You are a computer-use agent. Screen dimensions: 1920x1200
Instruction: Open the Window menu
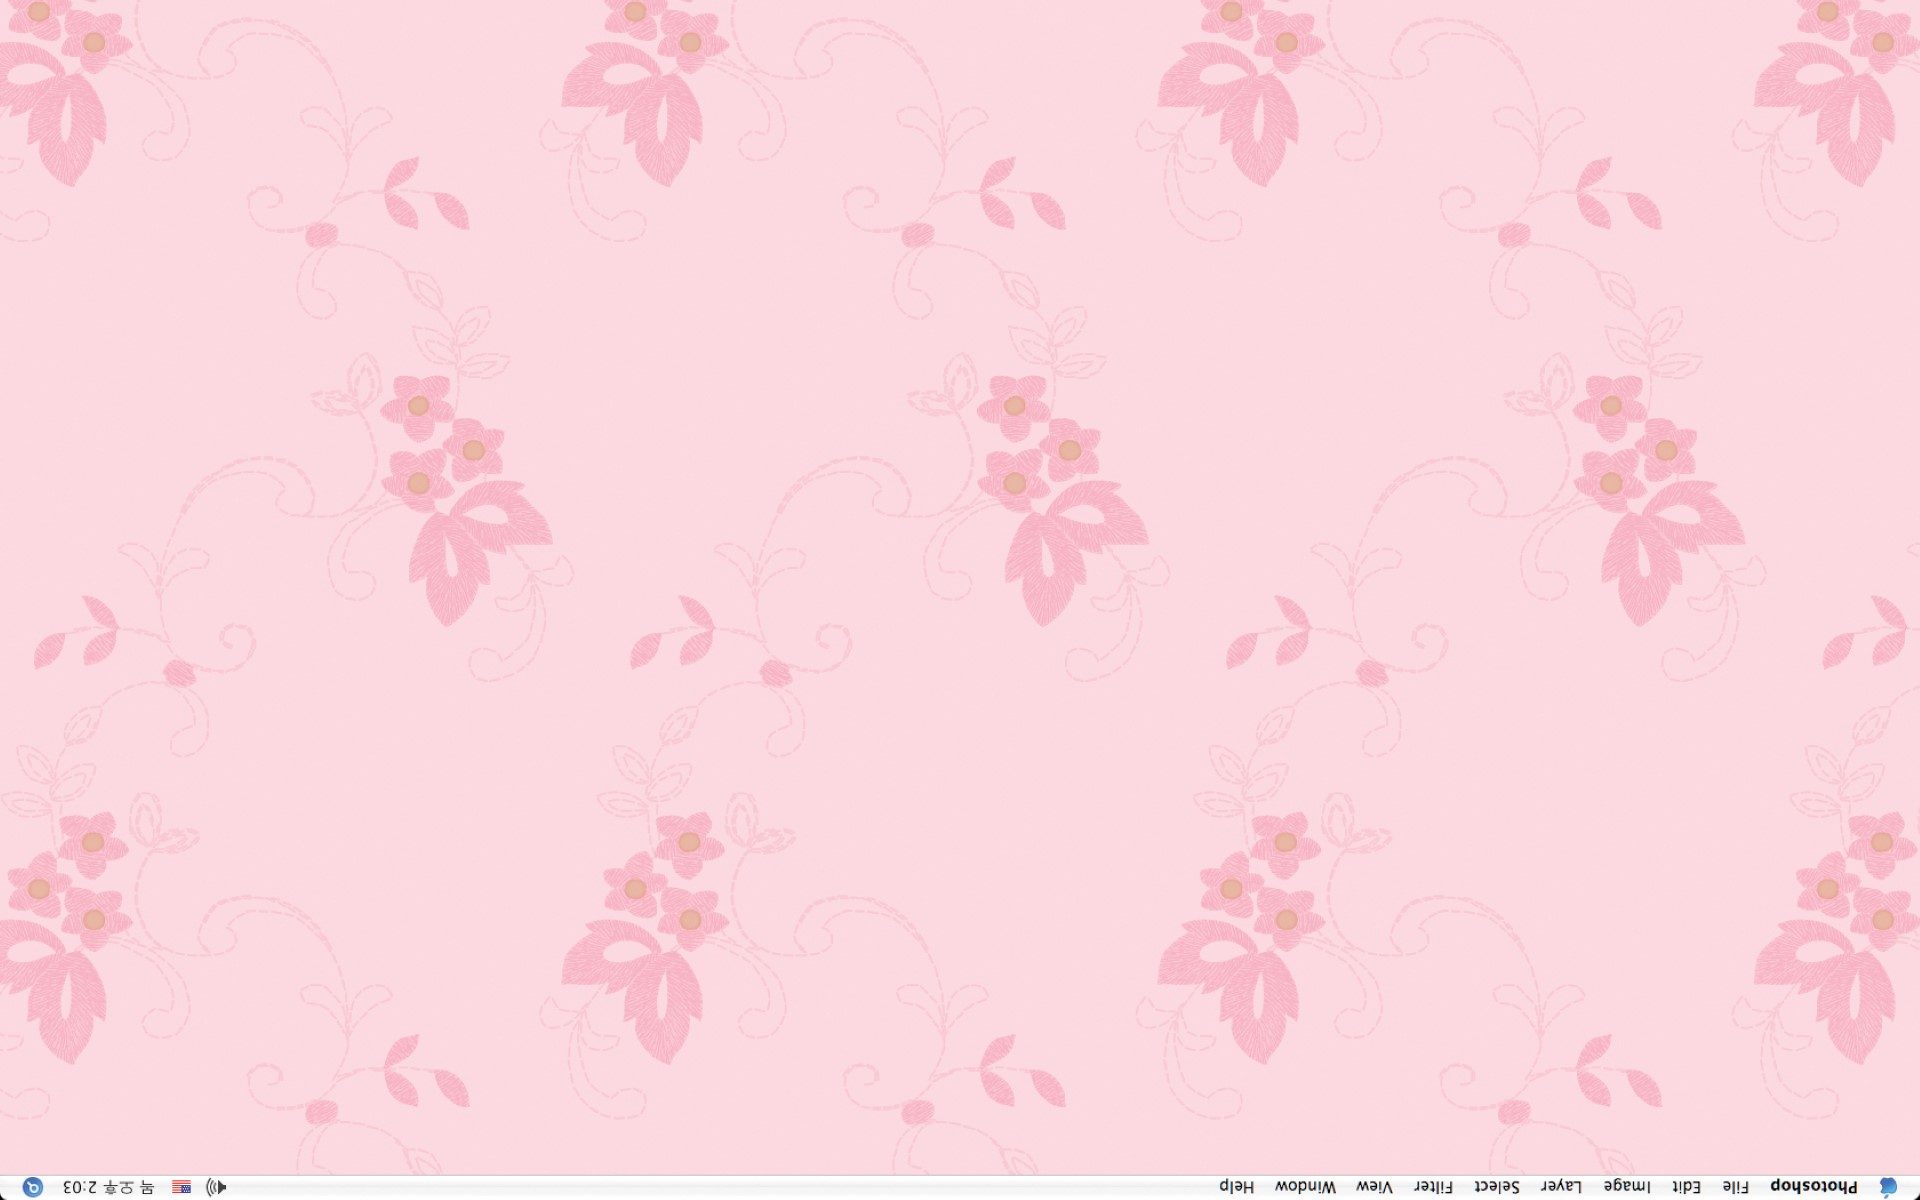[1305, 1187]
